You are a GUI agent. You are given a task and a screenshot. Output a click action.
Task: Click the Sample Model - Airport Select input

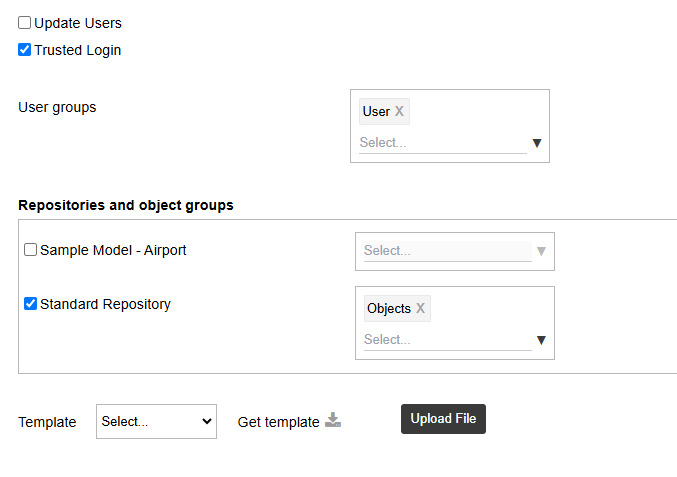445,251
